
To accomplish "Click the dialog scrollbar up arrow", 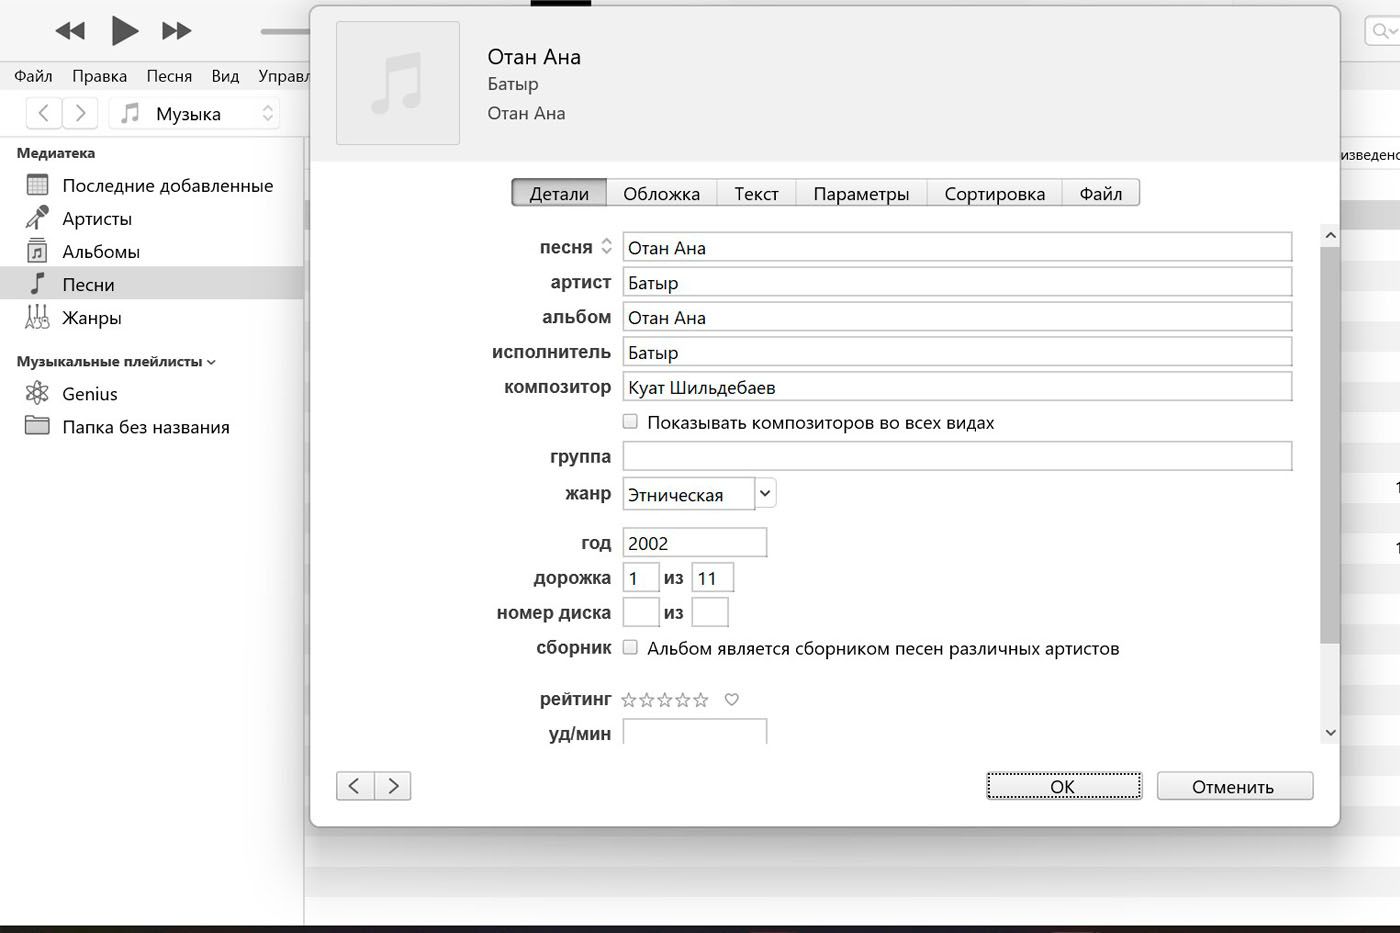I will click(x=1330, y=236).
